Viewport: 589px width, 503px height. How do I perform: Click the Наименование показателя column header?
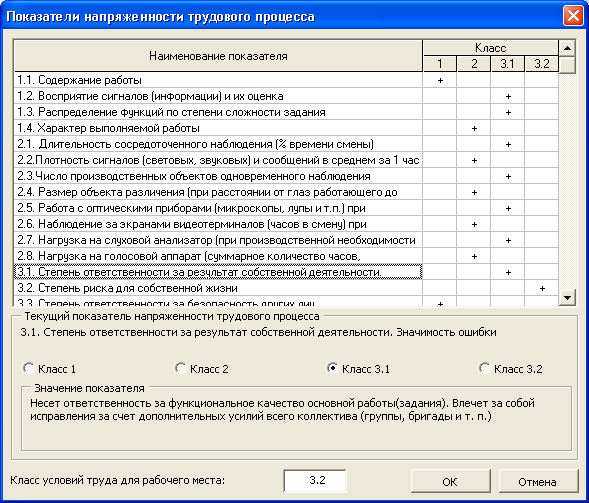coord(218,56)
